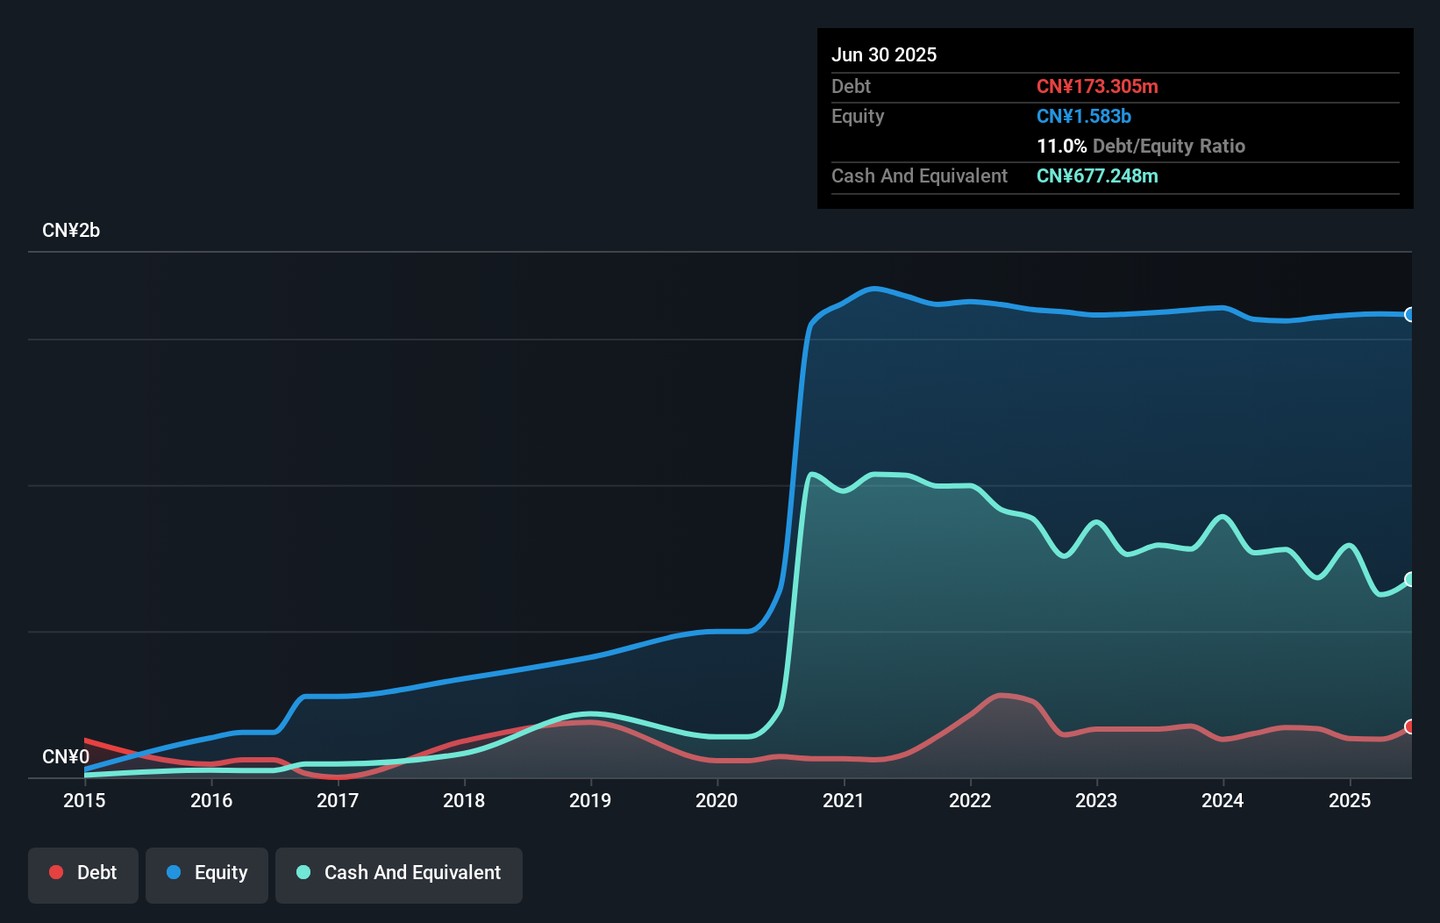Toggle the Equity series legend button

coord(207,875)
